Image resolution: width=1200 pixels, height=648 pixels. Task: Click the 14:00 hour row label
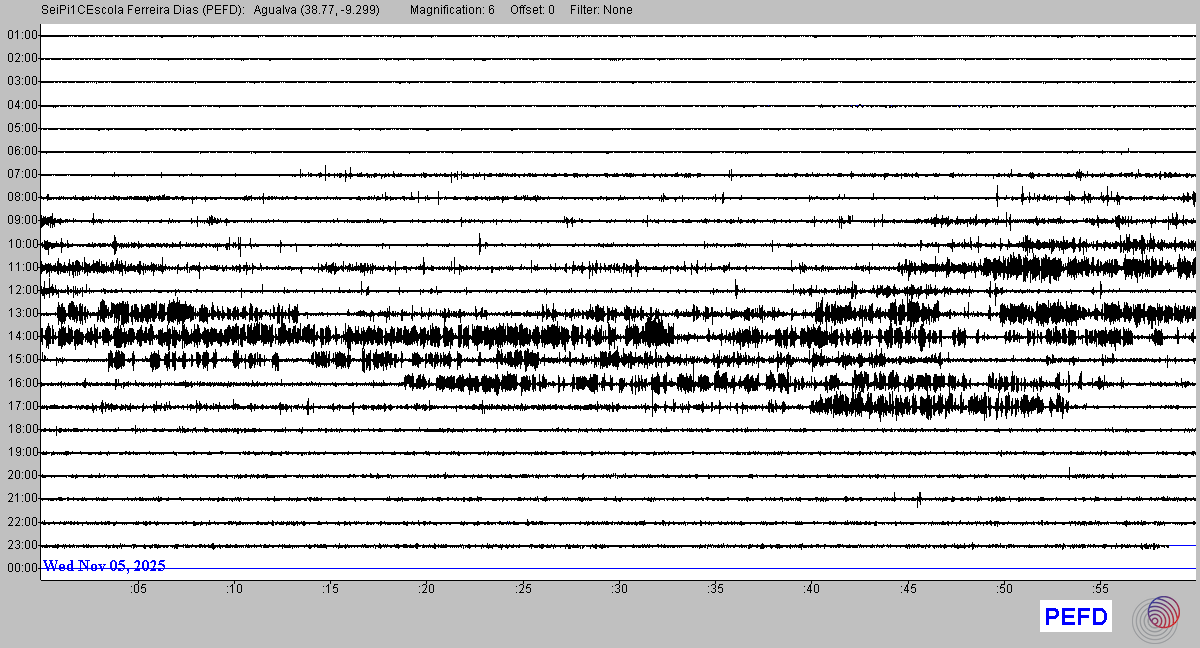pyautogui.click(x=22, y=336)
